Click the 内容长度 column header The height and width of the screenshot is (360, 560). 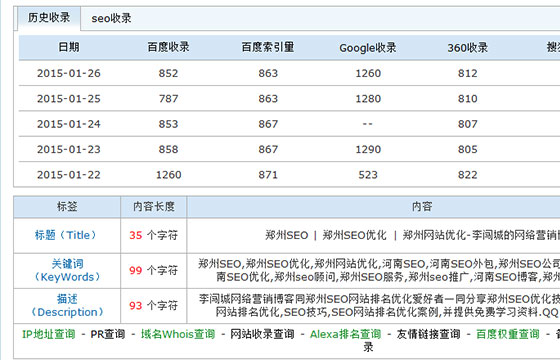coord(154,207)
